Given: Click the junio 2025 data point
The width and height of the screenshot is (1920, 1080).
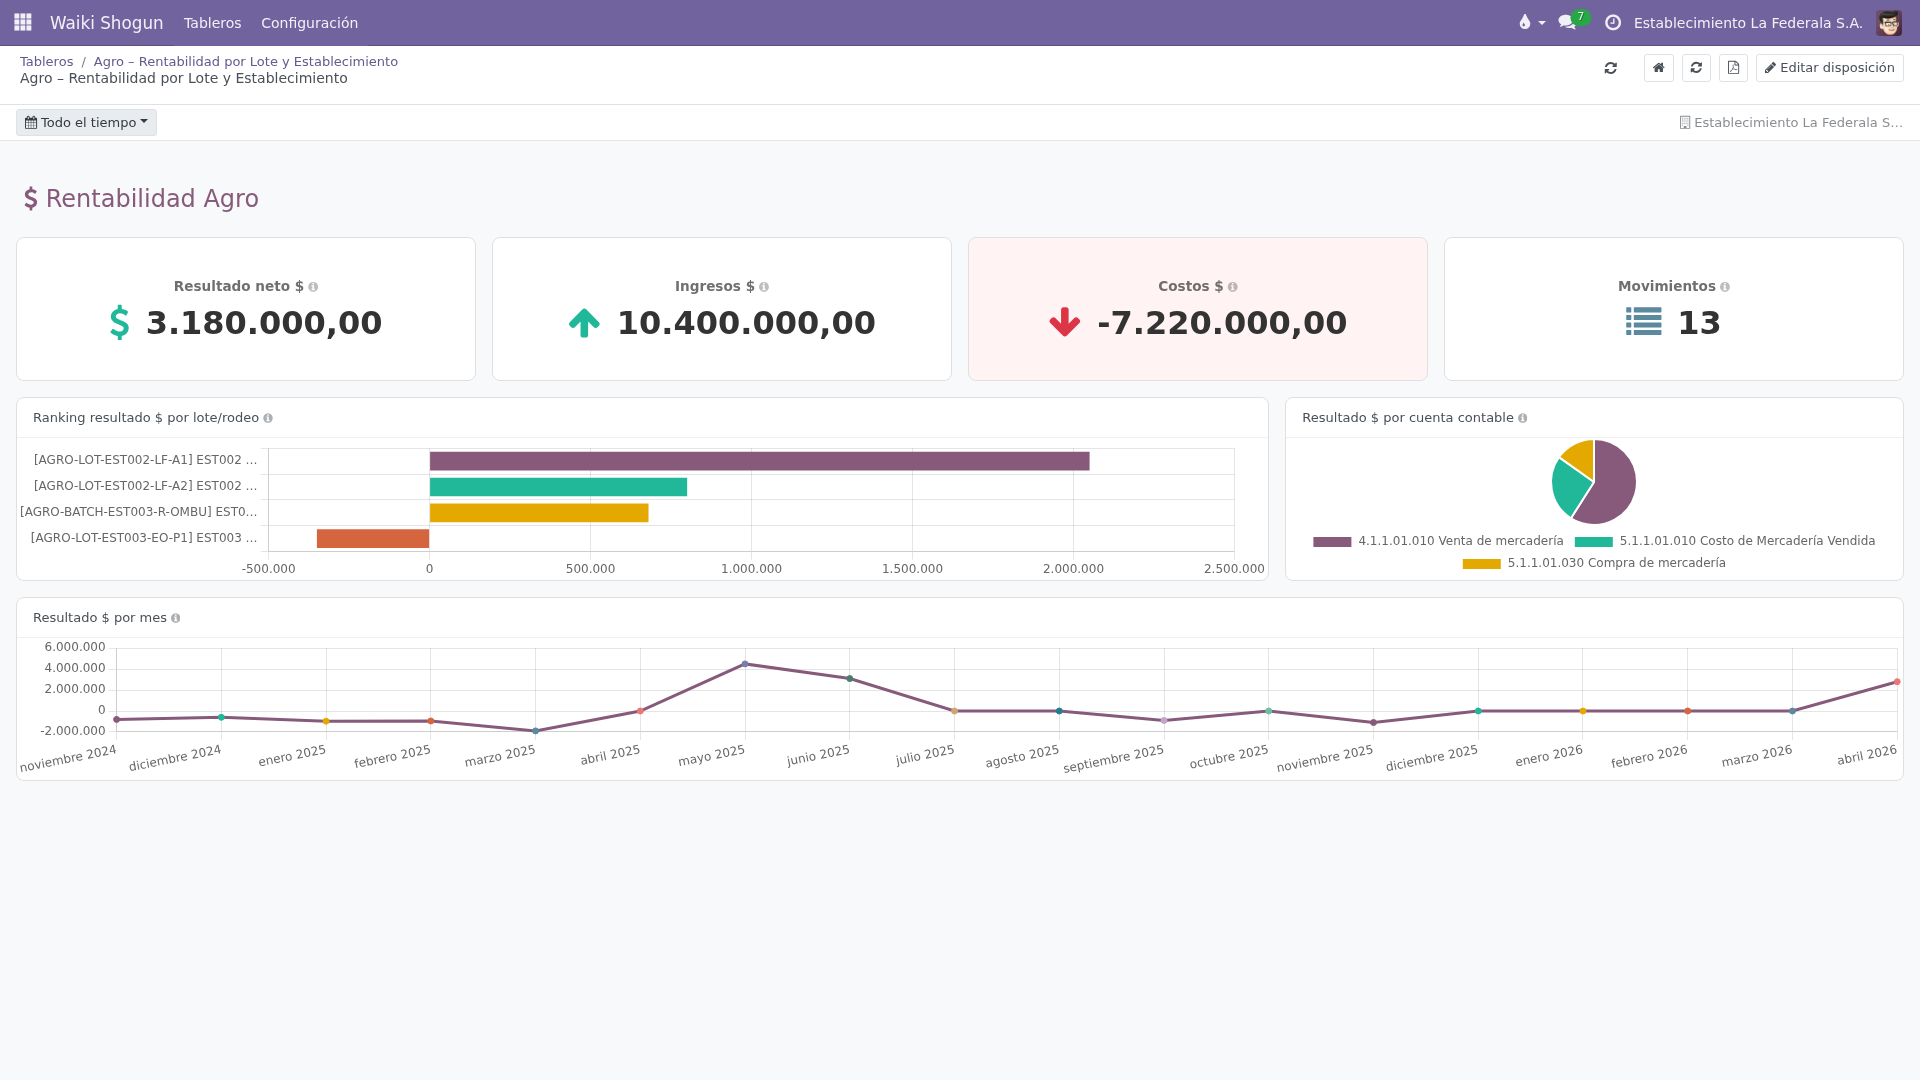Looking at the screenshot, I should click(x=850, y=679).
